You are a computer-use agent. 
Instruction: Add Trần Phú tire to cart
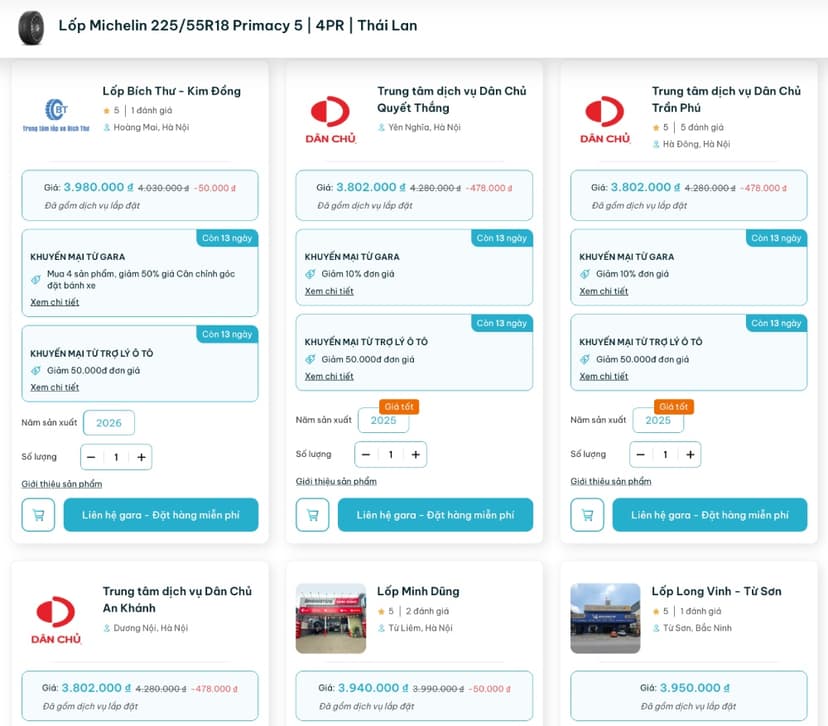pos(587,515)
